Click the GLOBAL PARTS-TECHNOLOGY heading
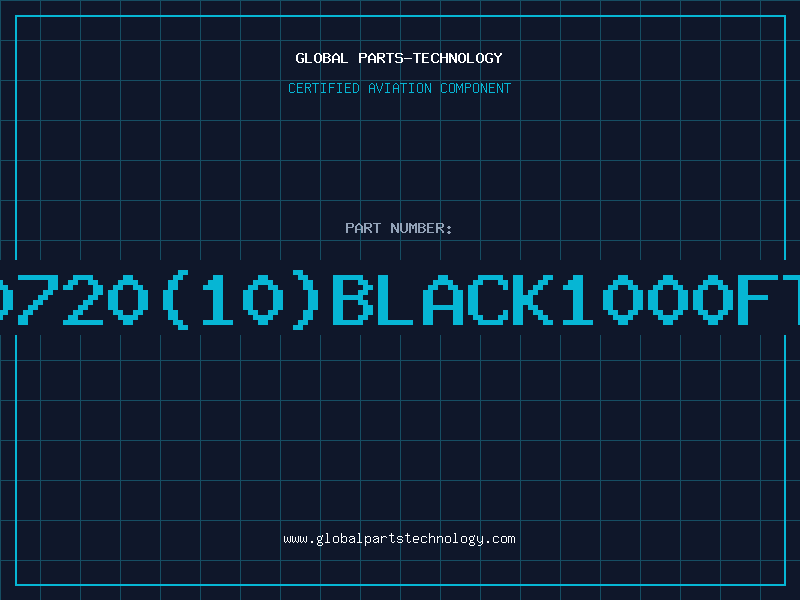800x600 pixels. click(399, 58)
